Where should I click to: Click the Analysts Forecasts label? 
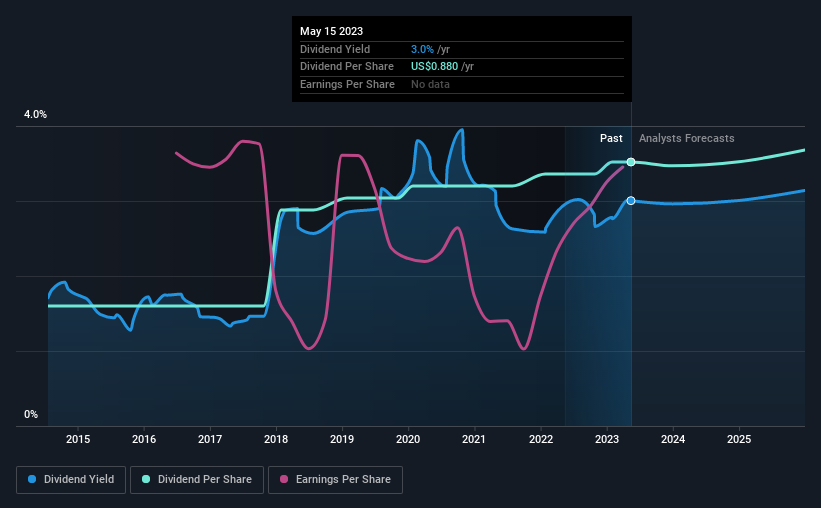click(x=686, y=138)
